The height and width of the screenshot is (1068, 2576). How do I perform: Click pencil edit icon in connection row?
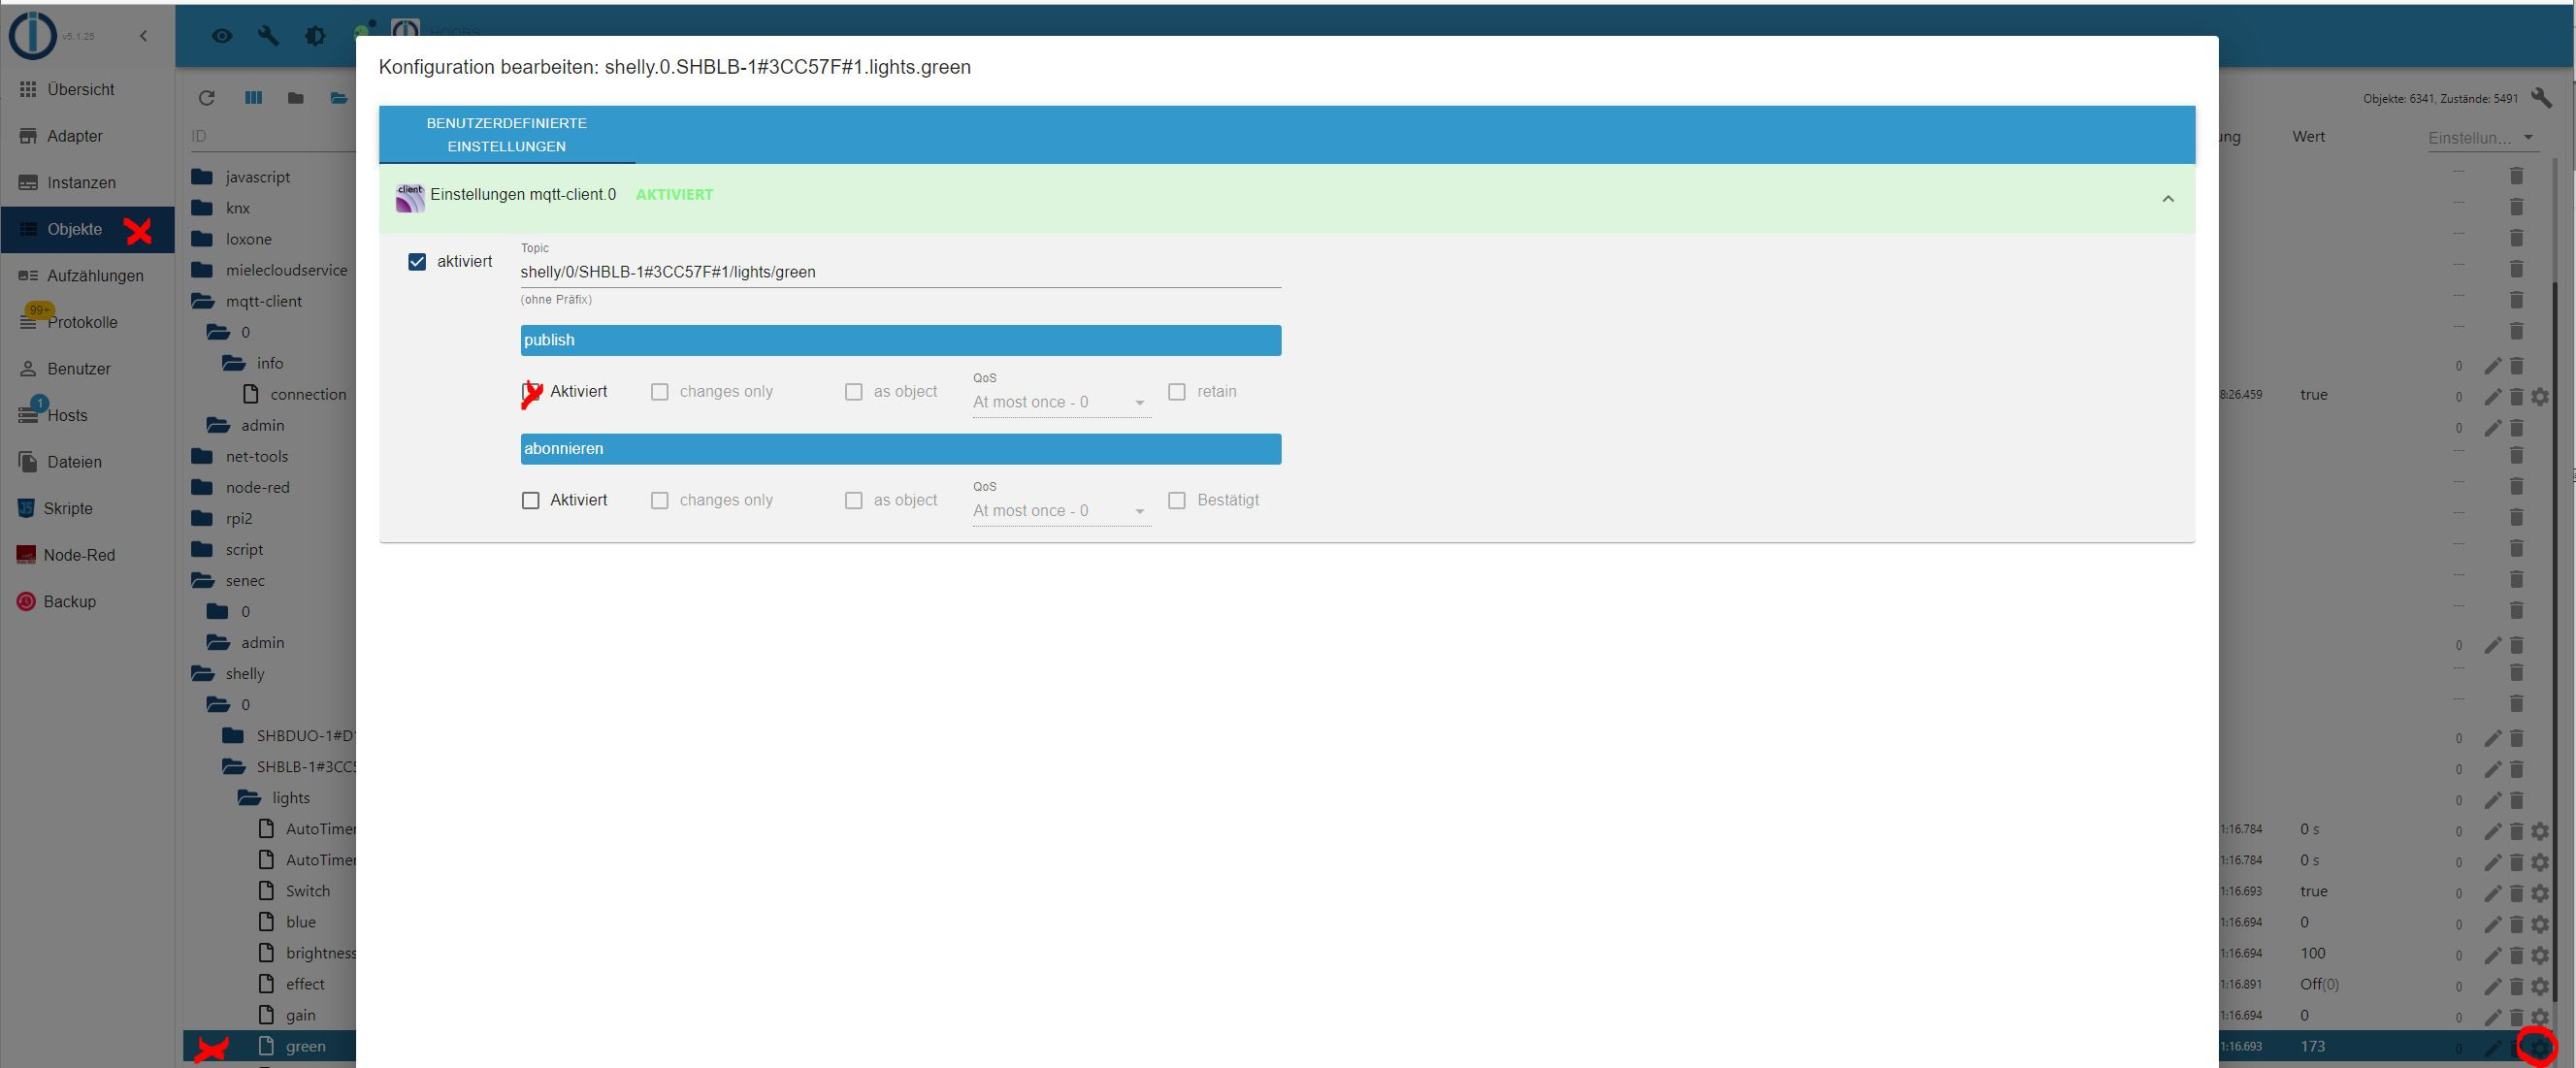click(x=2493, y=397)
